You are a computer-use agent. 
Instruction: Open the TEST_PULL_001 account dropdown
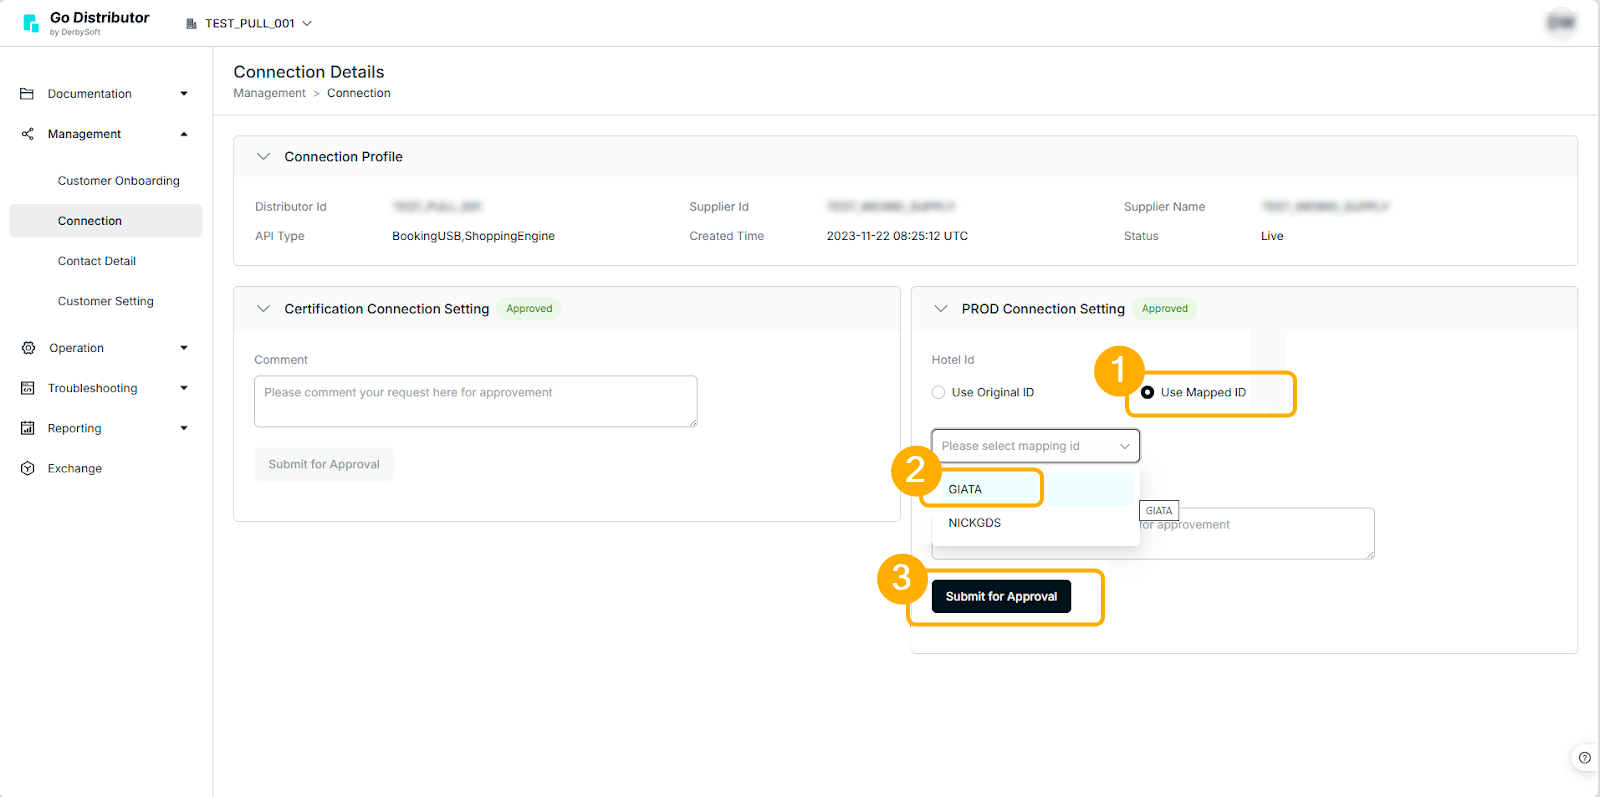pyautogui.click(x=249, y=23)
